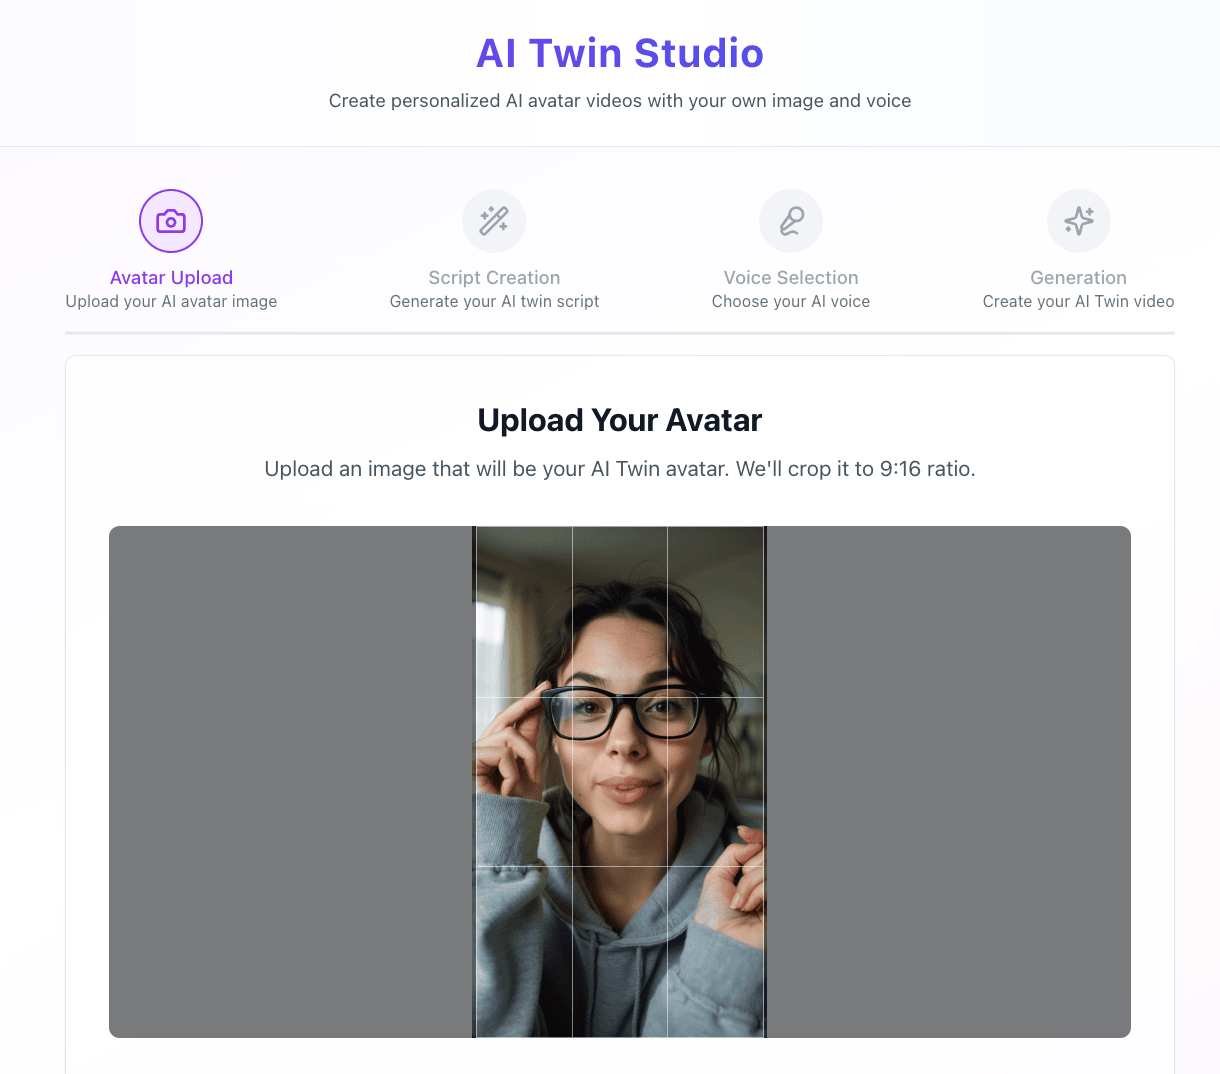The image size is (1220, 1074).
Task: Click the left edge of crop frame
Action: [476, 782]
